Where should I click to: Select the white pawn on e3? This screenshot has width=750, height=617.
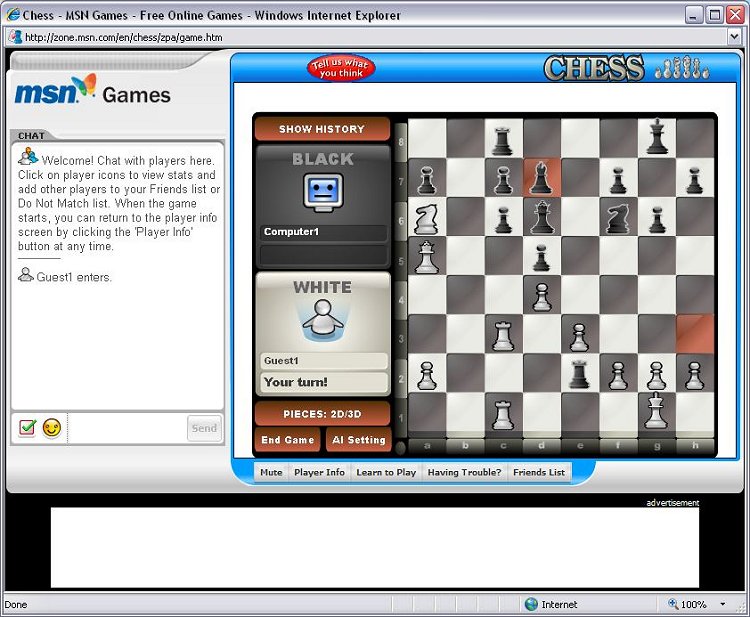point(579,337)
